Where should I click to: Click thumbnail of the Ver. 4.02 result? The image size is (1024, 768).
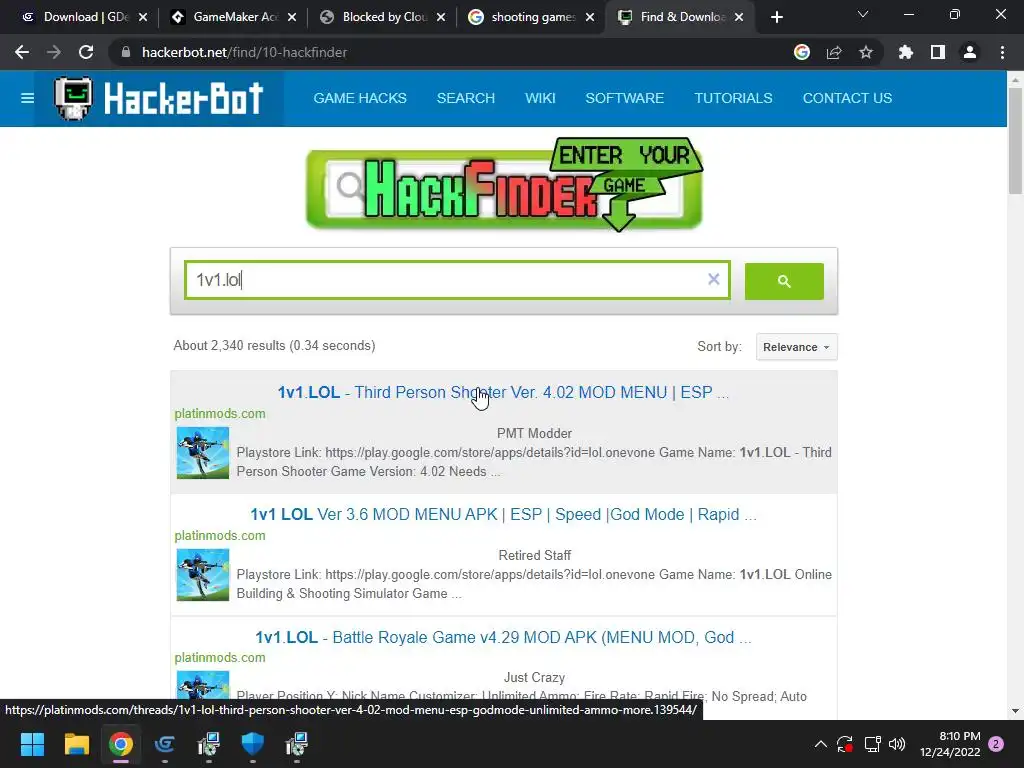point(202,453)
